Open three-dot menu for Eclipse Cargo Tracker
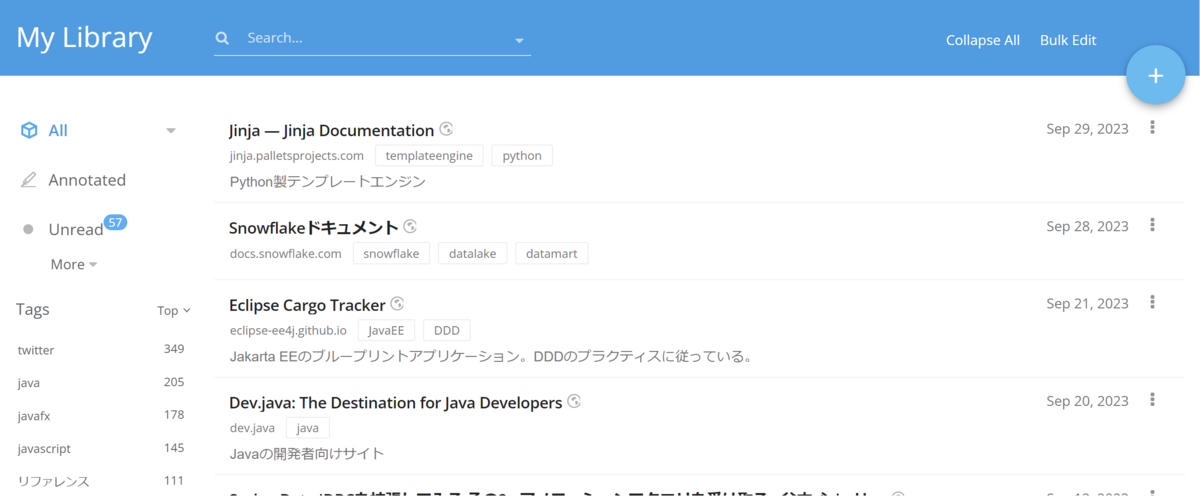 tap(1153, 303)
